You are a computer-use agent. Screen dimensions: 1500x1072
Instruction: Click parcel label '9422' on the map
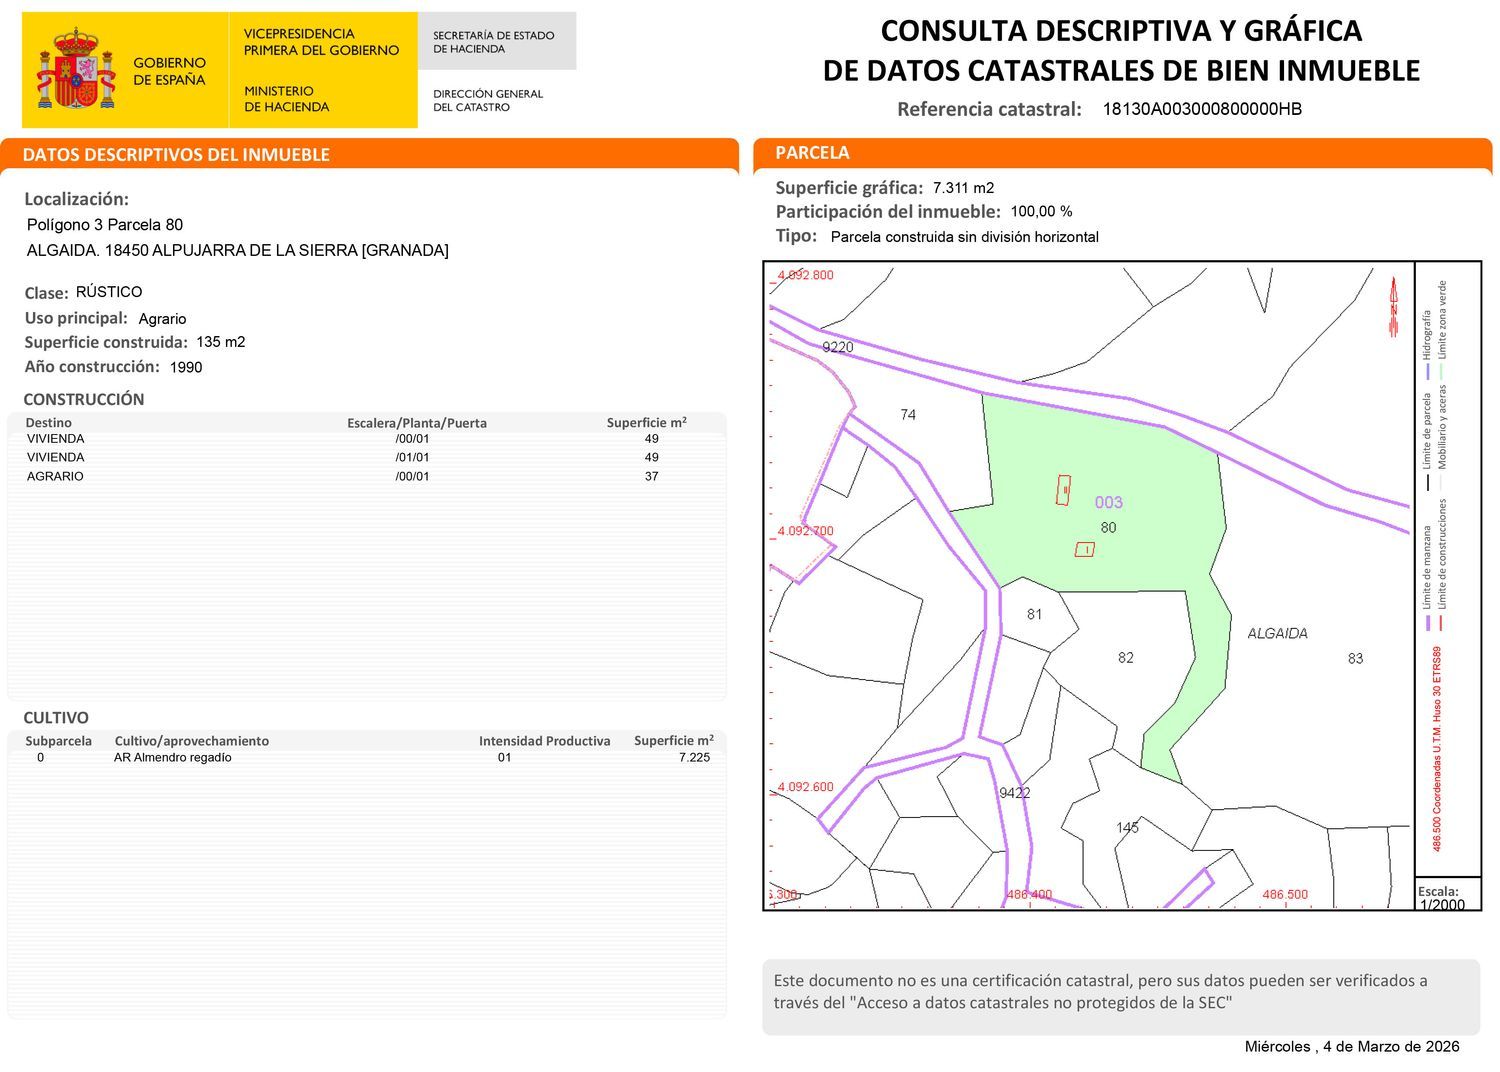click(x=1014, y=793)
